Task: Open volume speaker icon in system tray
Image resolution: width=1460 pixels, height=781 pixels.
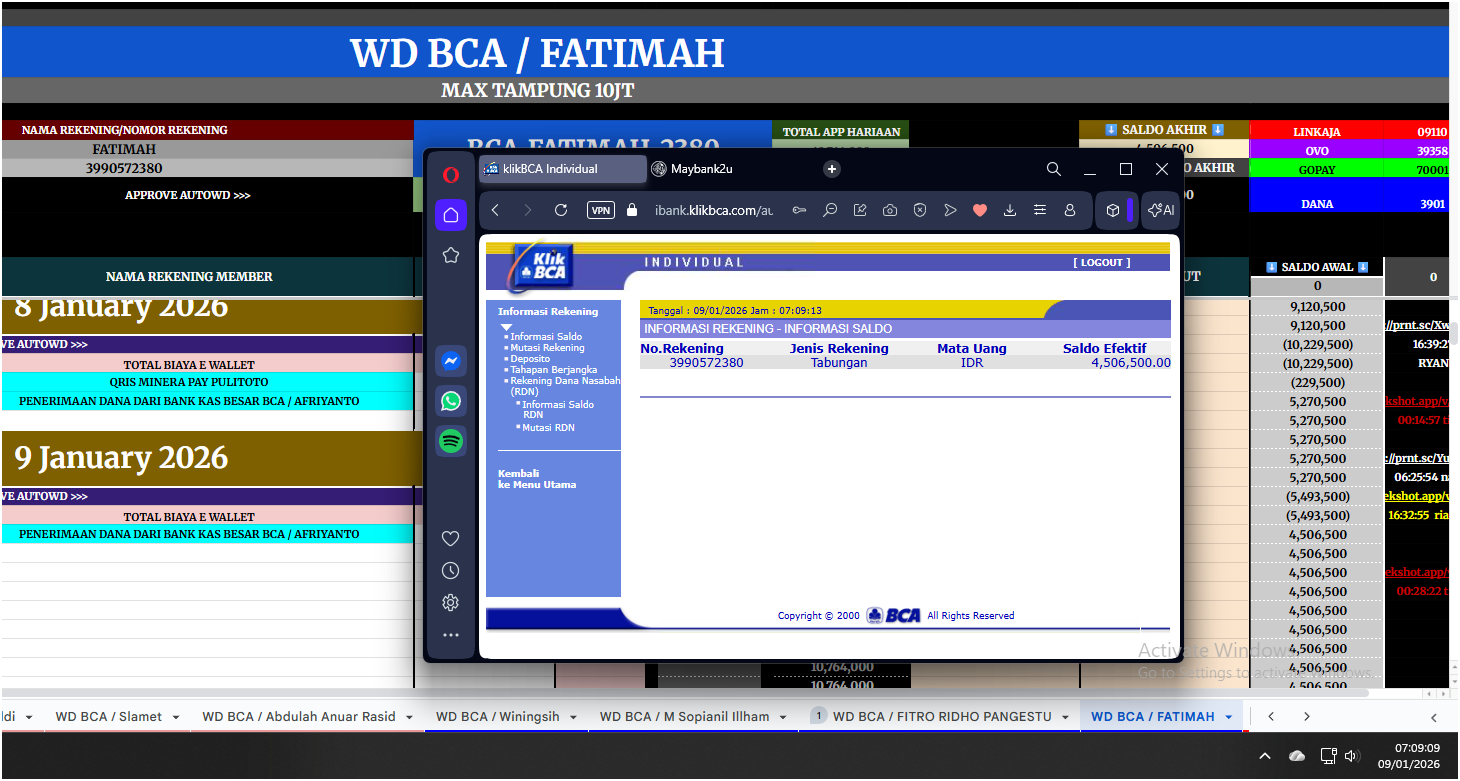Action: click(x=1353, y=756)
